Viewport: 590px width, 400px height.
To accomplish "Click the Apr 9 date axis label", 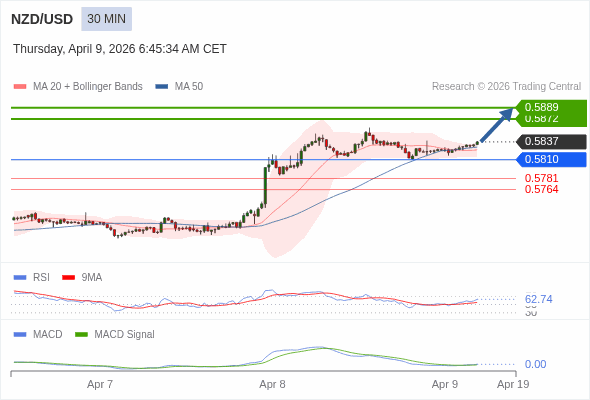I will pyautogui.click(x=445, y=385).
